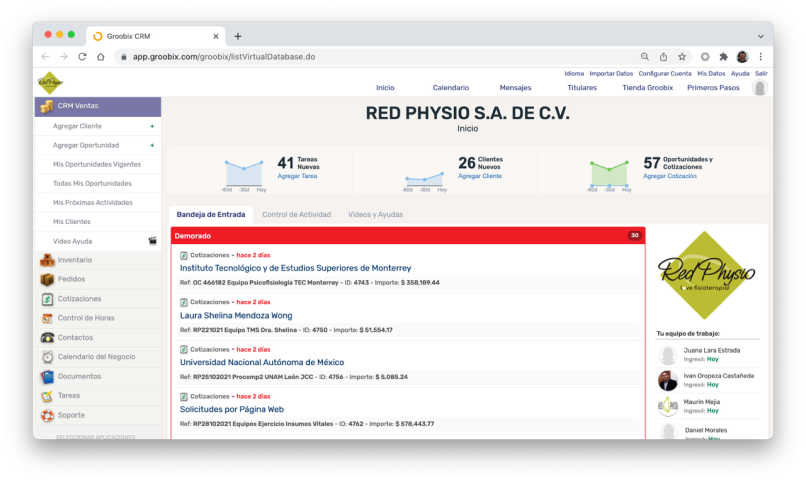Screen dimensions: 806x482
Task: Click the browser share icon
Action: (664, 57)
